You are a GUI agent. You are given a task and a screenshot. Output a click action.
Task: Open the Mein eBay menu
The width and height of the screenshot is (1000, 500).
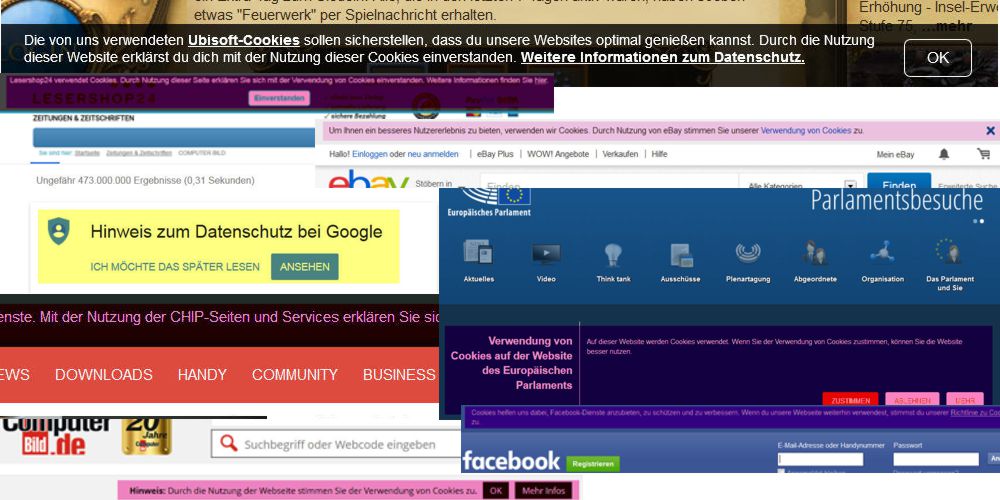tap(895, 154)
